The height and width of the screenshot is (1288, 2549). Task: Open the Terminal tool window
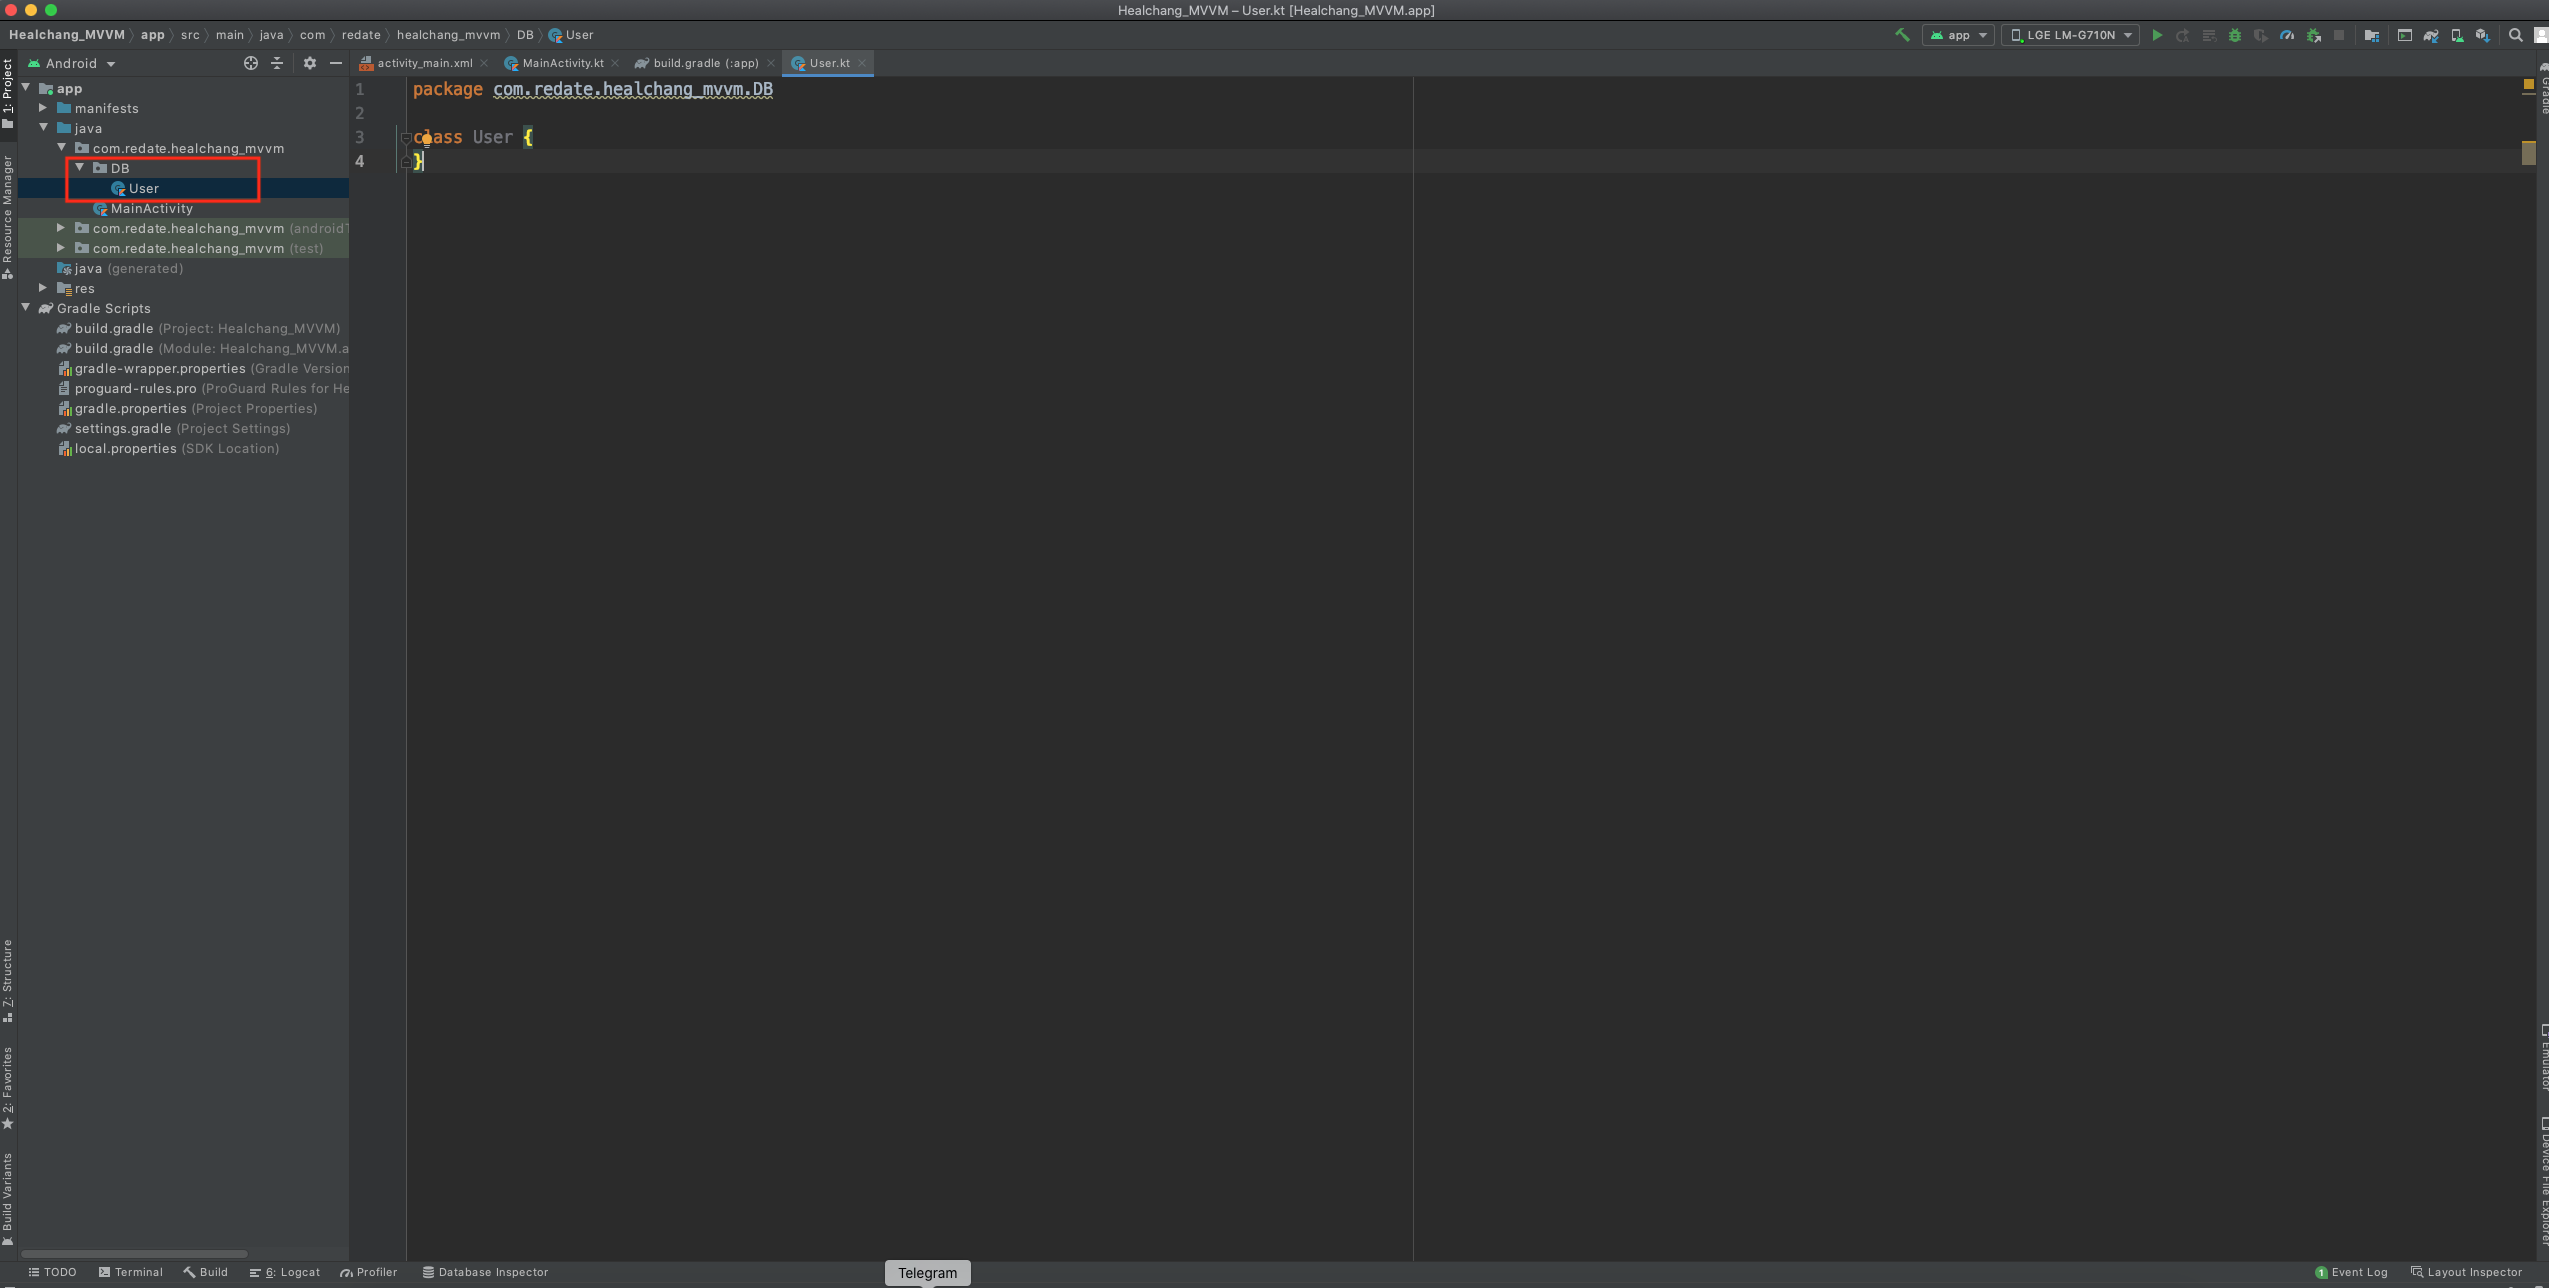131,1272
